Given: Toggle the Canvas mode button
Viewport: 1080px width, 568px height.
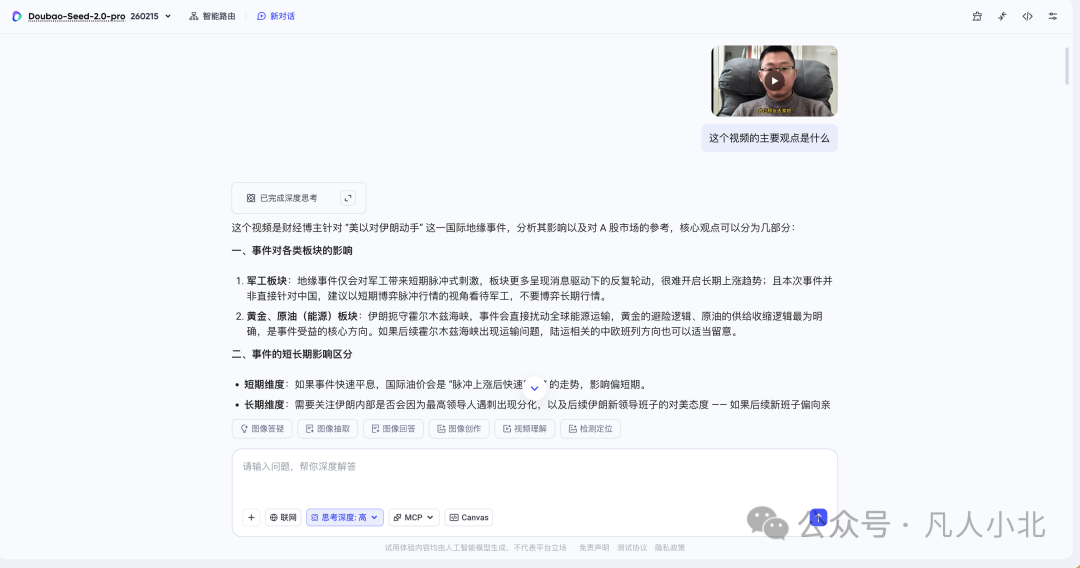Looking at the screenshot, I should tap(469, 517).
